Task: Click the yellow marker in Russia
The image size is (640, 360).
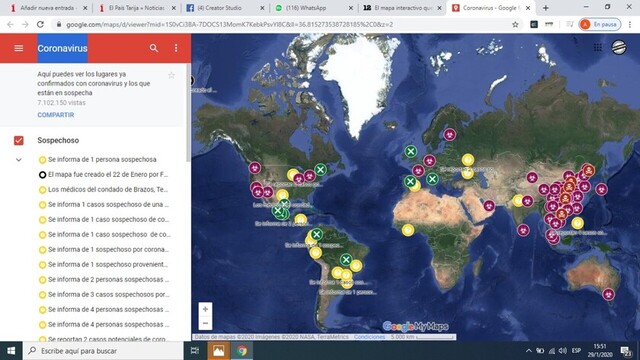Action: (468, 160)
